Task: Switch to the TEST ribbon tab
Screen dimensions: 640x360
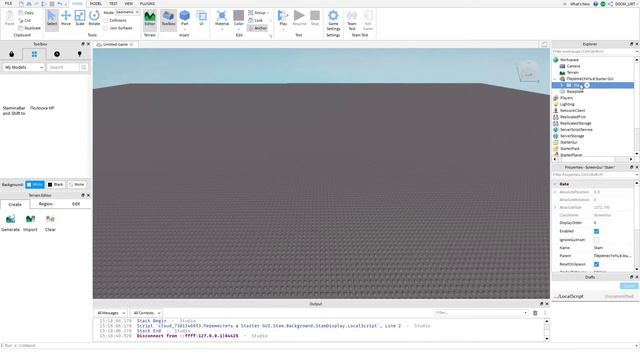Action: coord(113,4)
